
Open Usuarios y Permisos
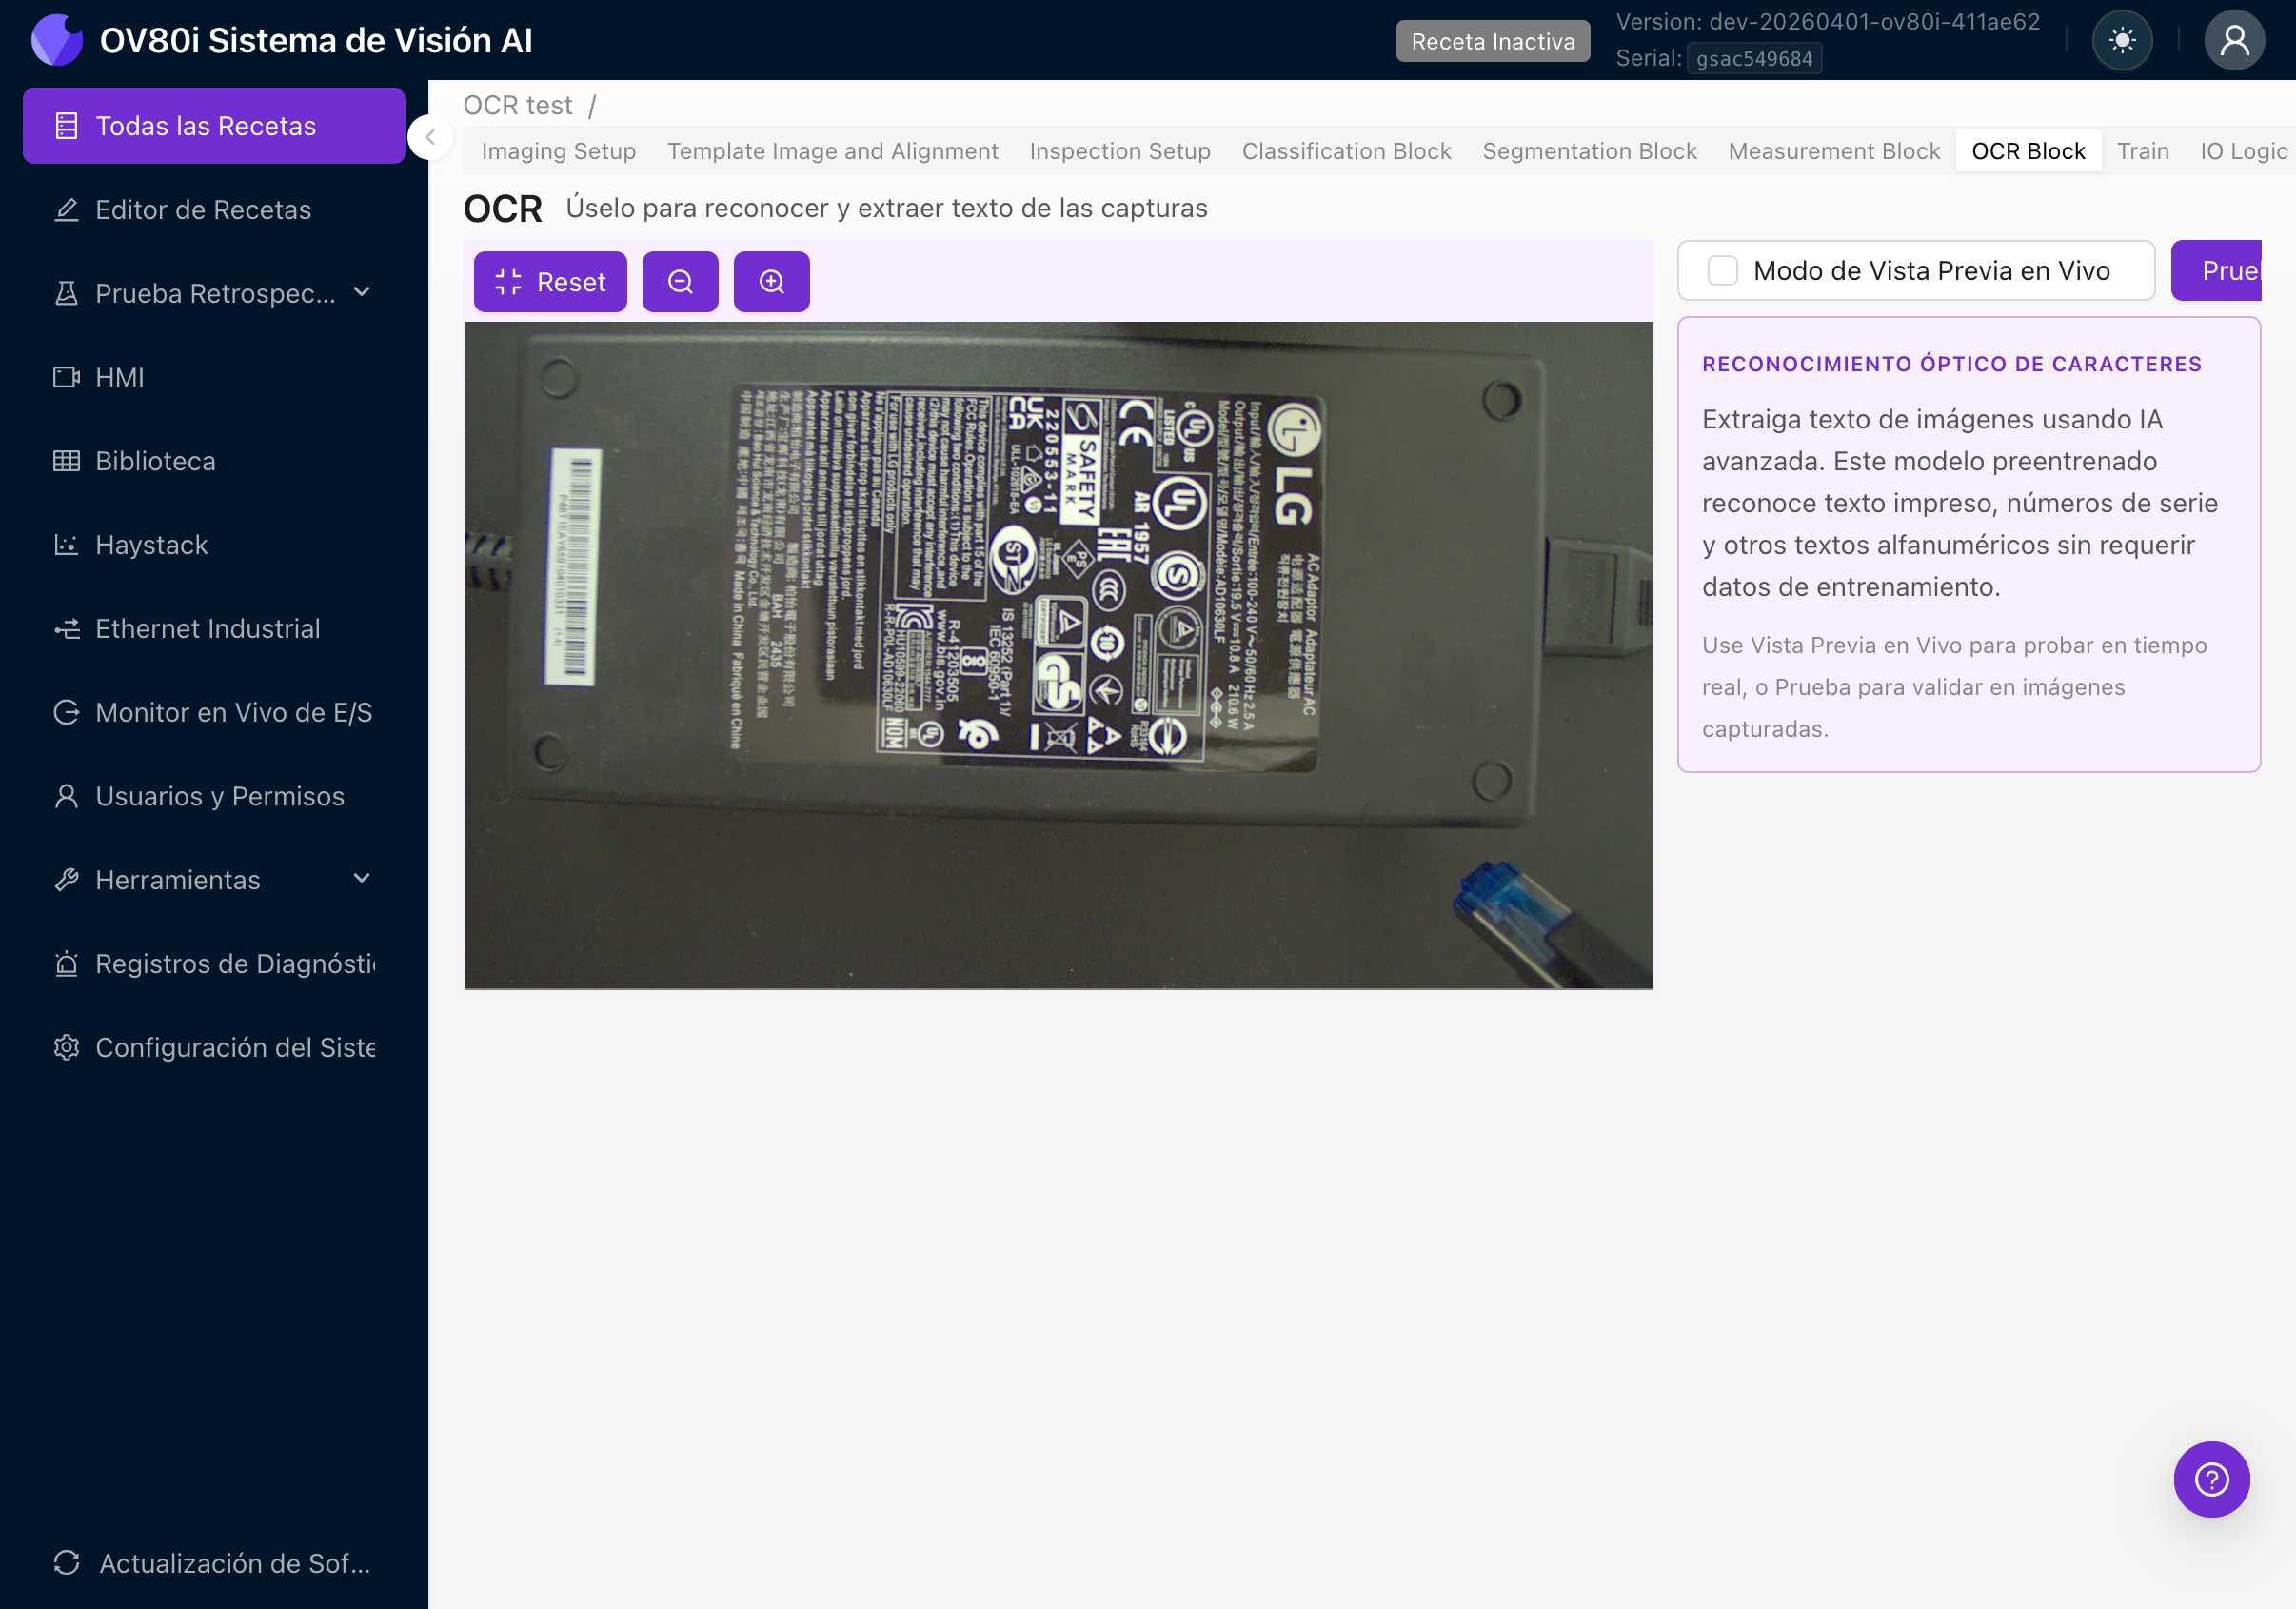220,796
